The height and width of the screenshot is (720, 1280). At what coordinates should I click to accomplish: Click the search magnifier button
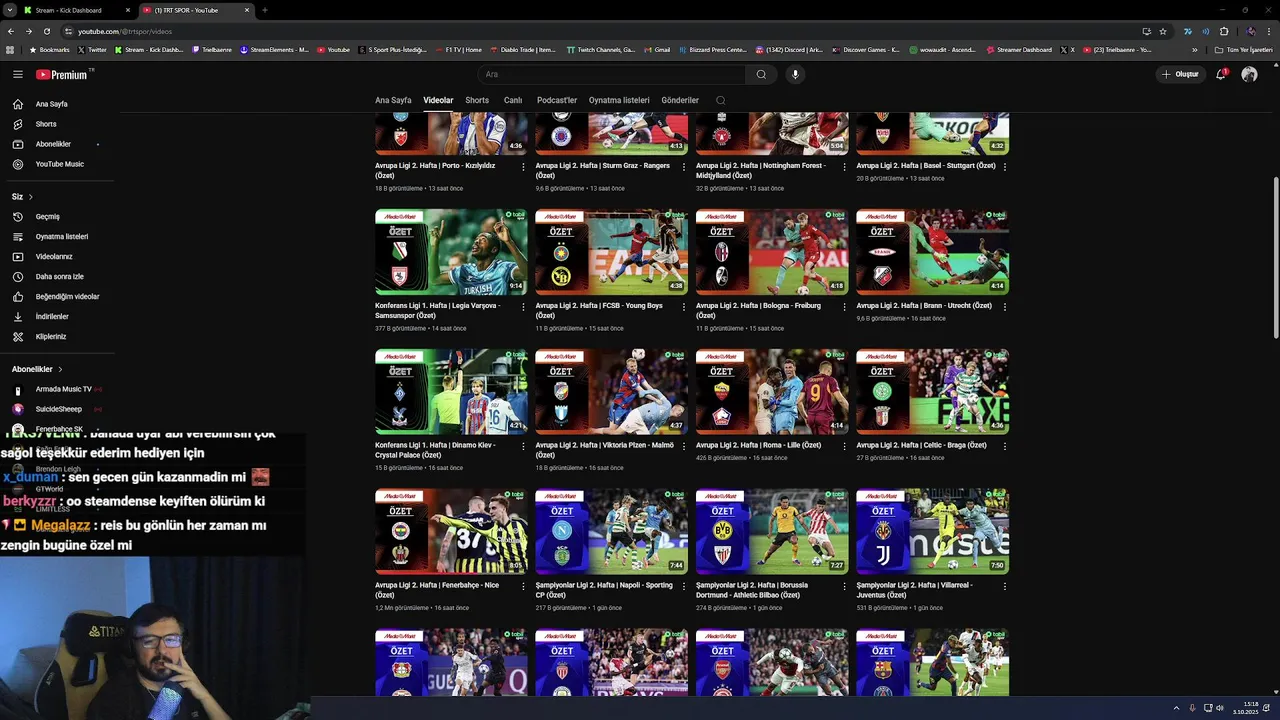pyautogui.click(x=761, y=74)
